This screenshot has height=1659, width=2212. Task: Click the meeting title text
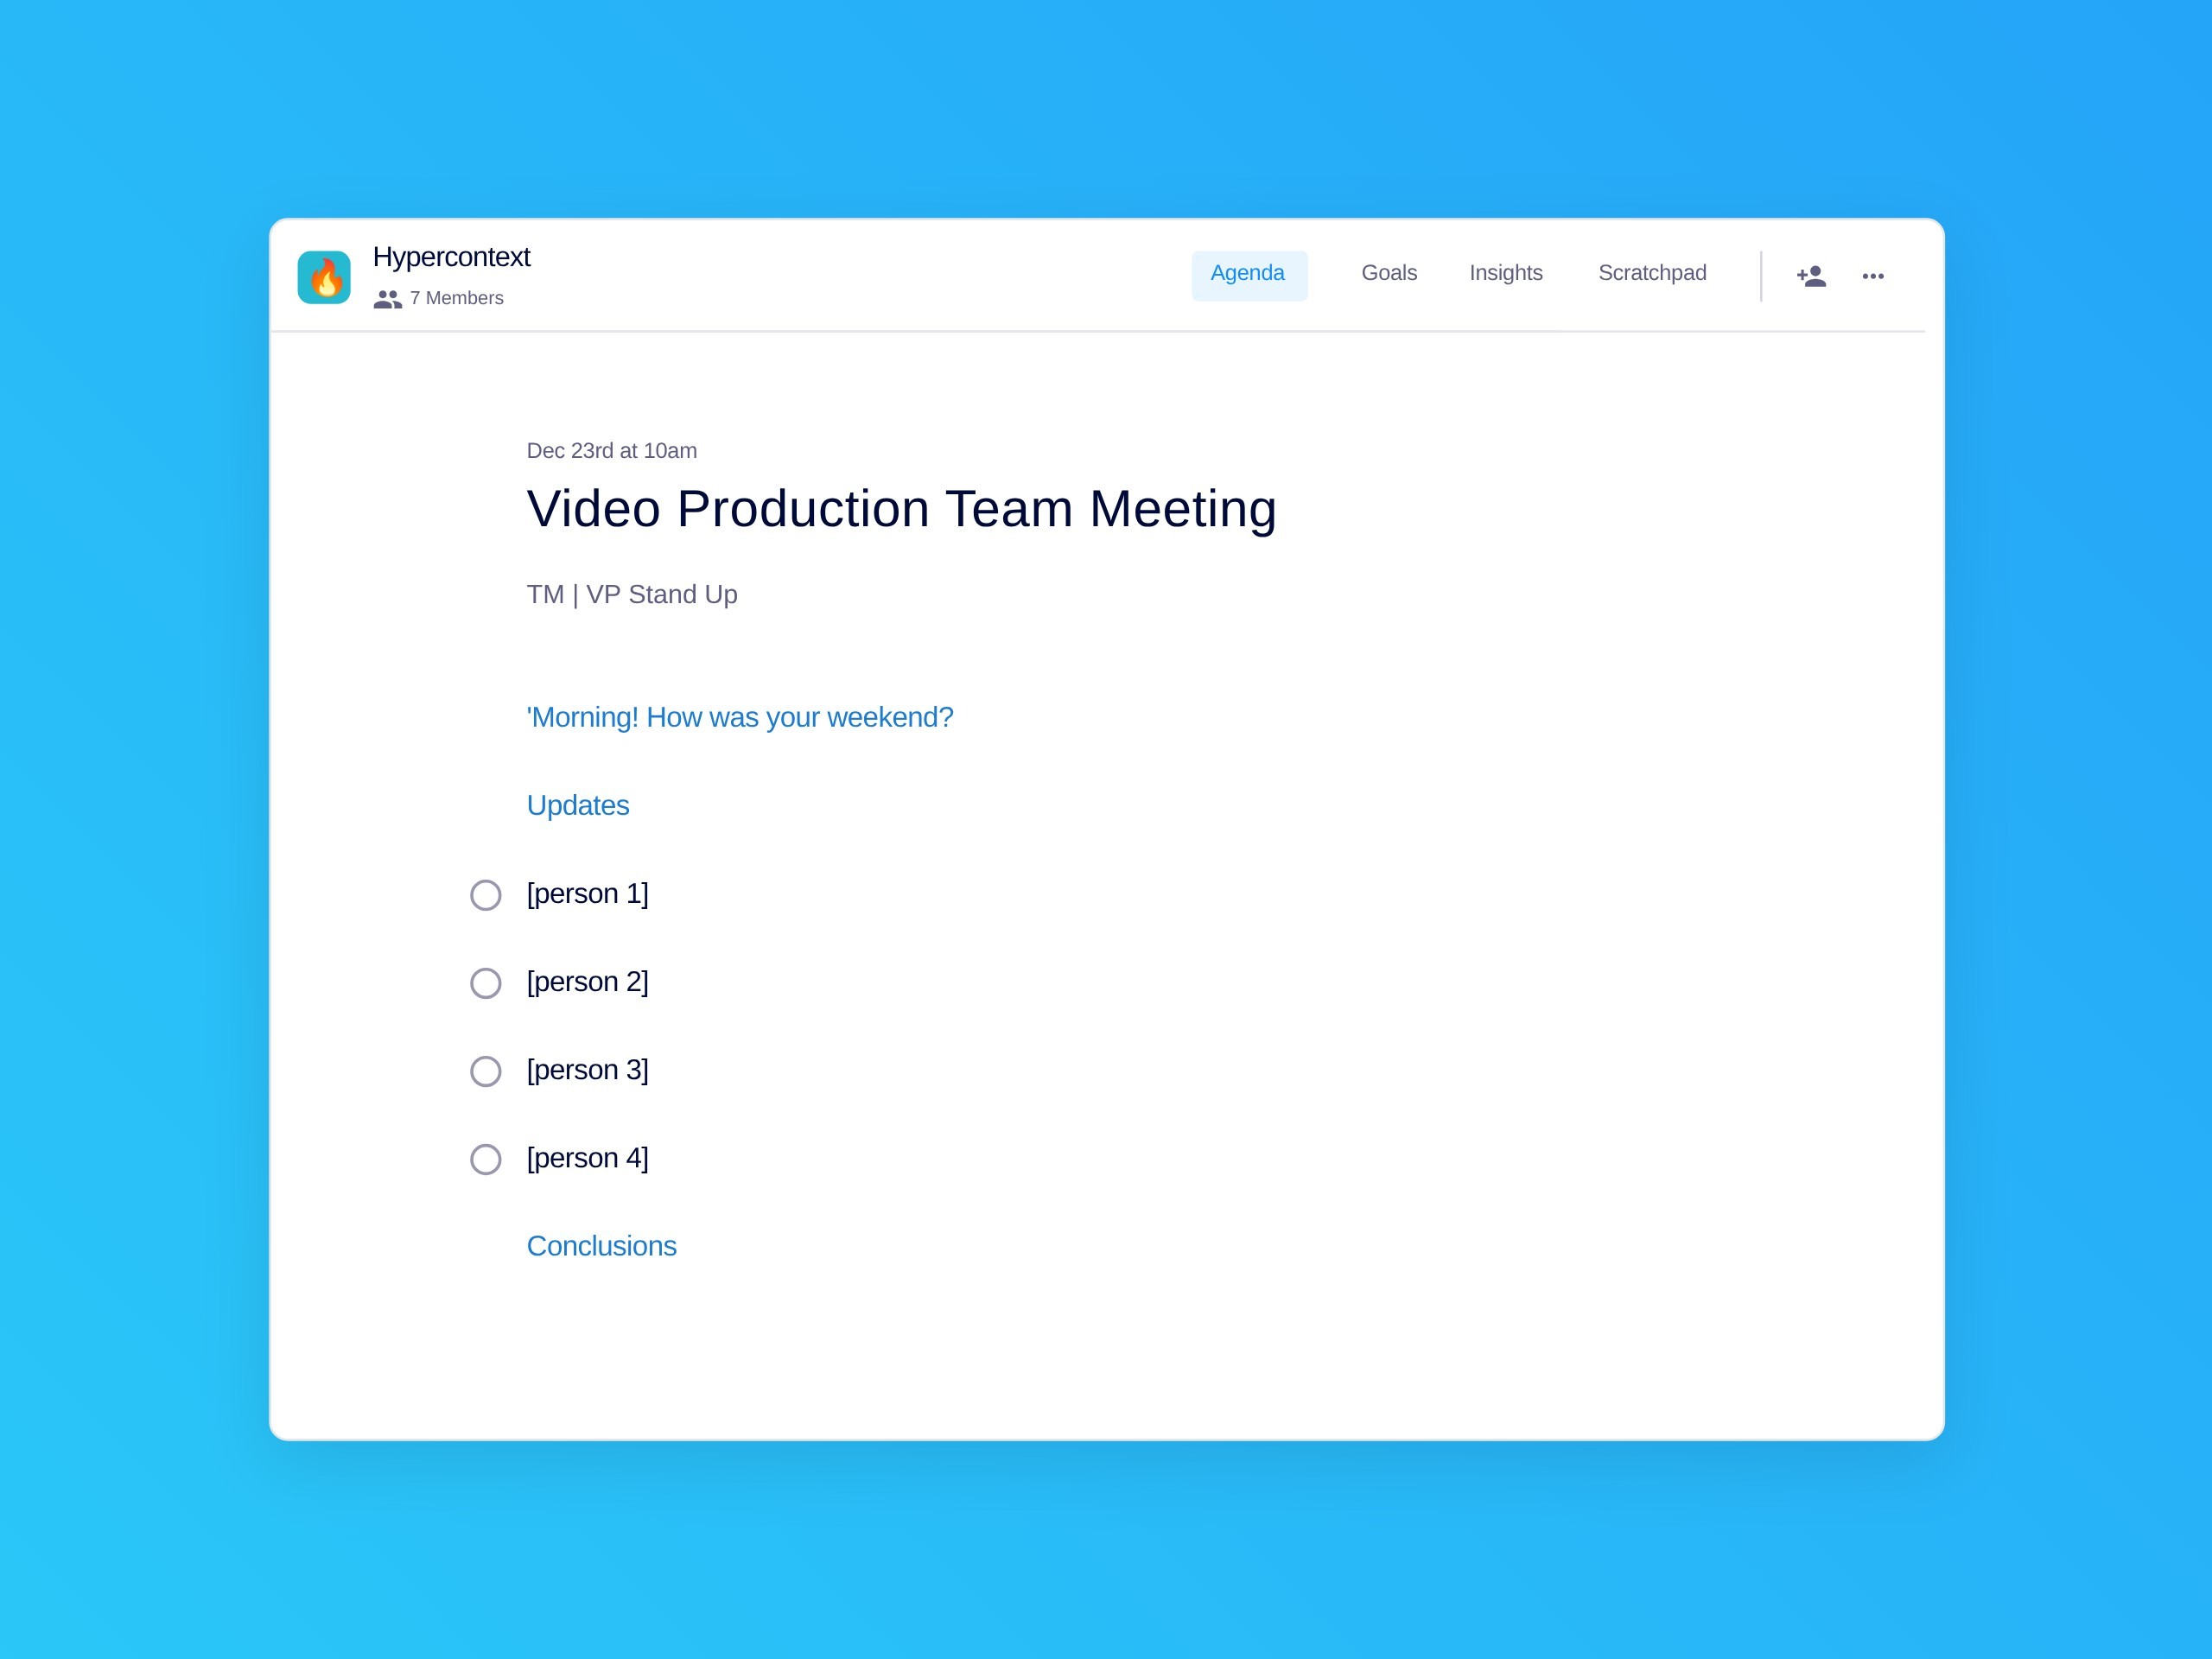pos(901,508)
